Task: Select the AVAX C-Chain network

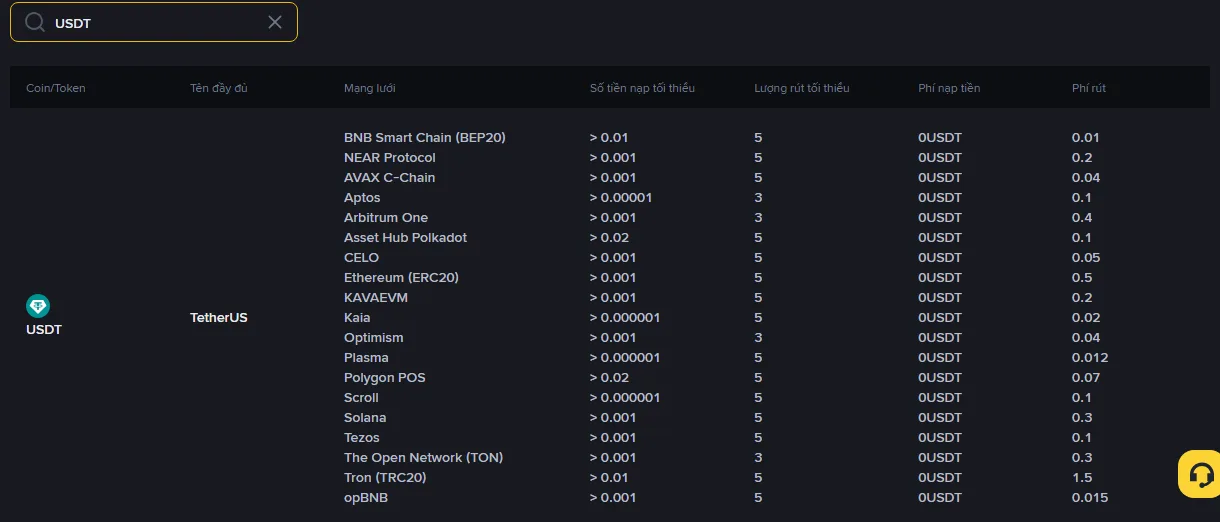Action: click(390, 177)
